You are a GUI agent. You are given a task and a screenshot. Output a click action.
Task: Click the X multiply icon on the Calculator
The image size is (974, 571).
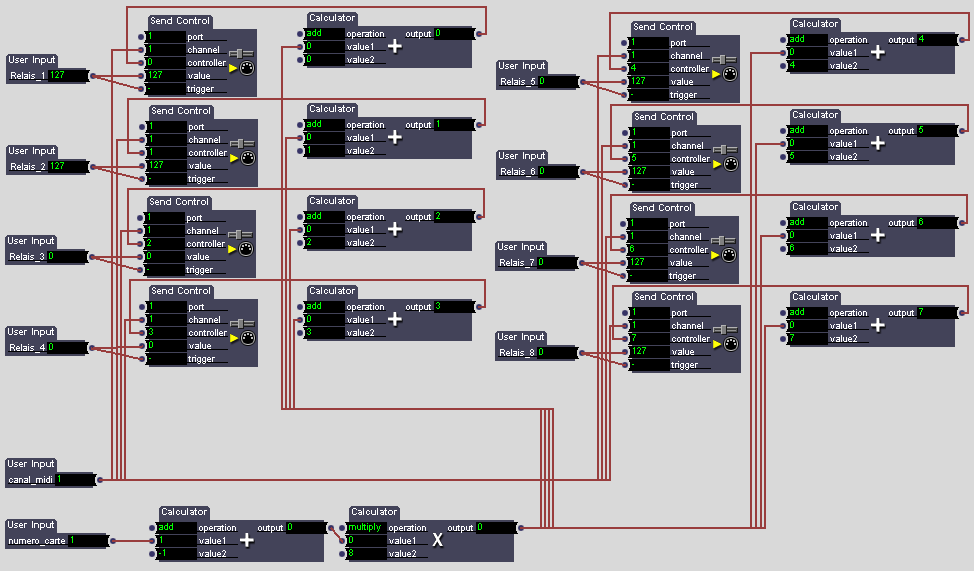437,540
